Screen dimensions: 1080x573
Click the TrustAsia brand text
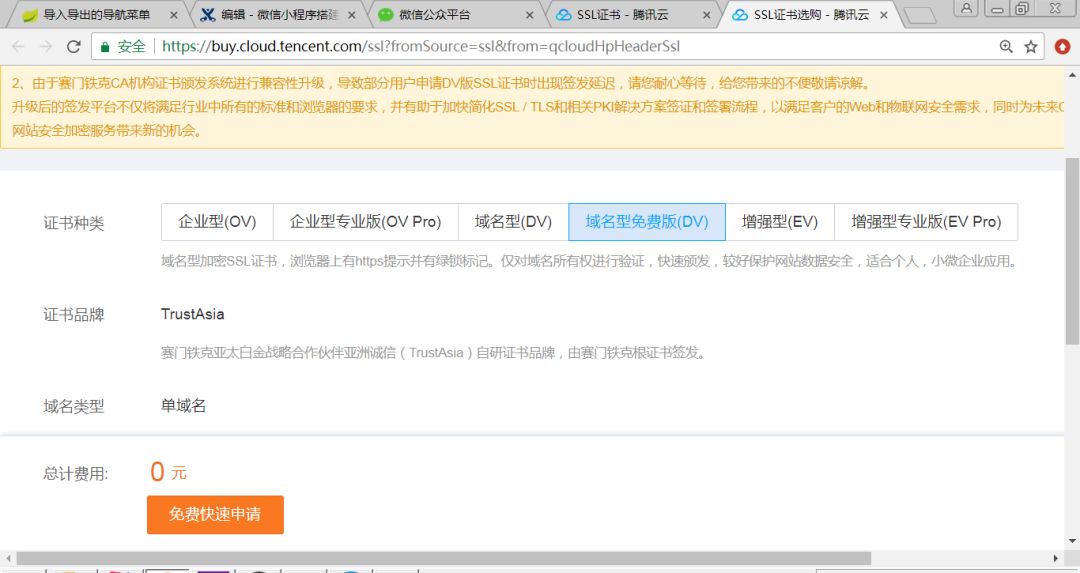(x=192, y=314)
